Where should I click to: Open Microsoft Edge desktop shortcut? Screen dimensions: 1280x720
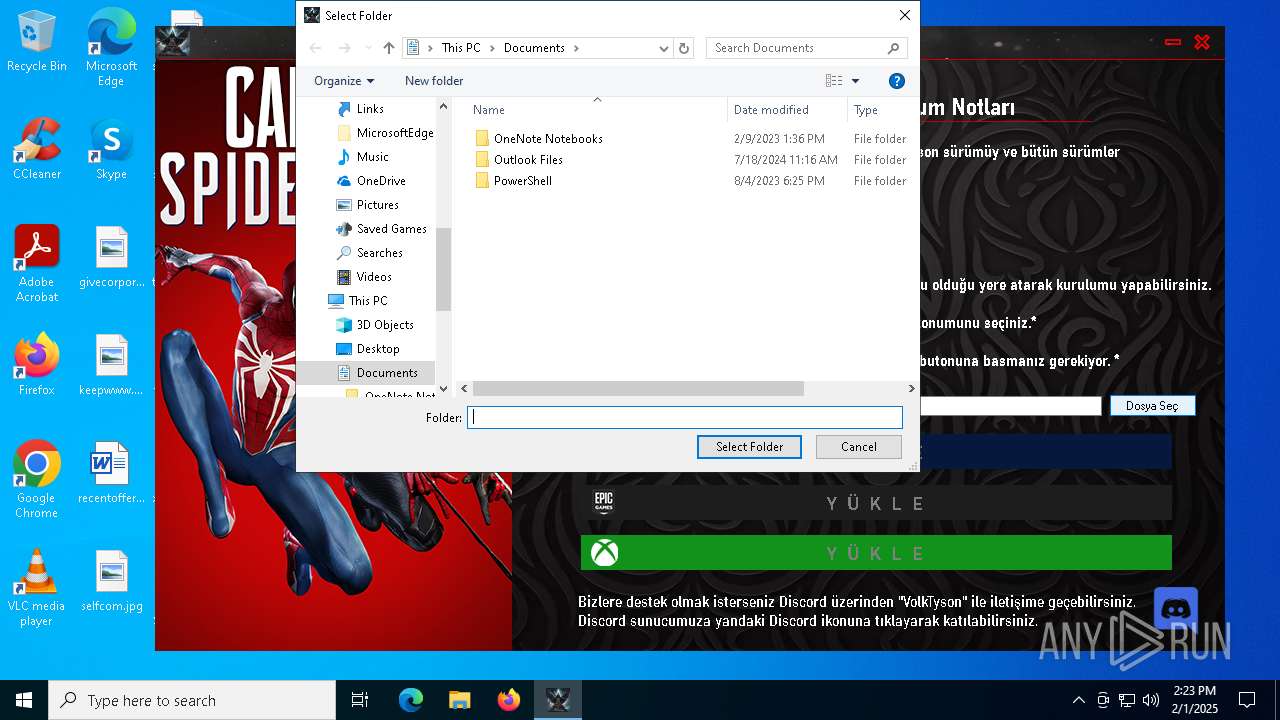point(111,48)
